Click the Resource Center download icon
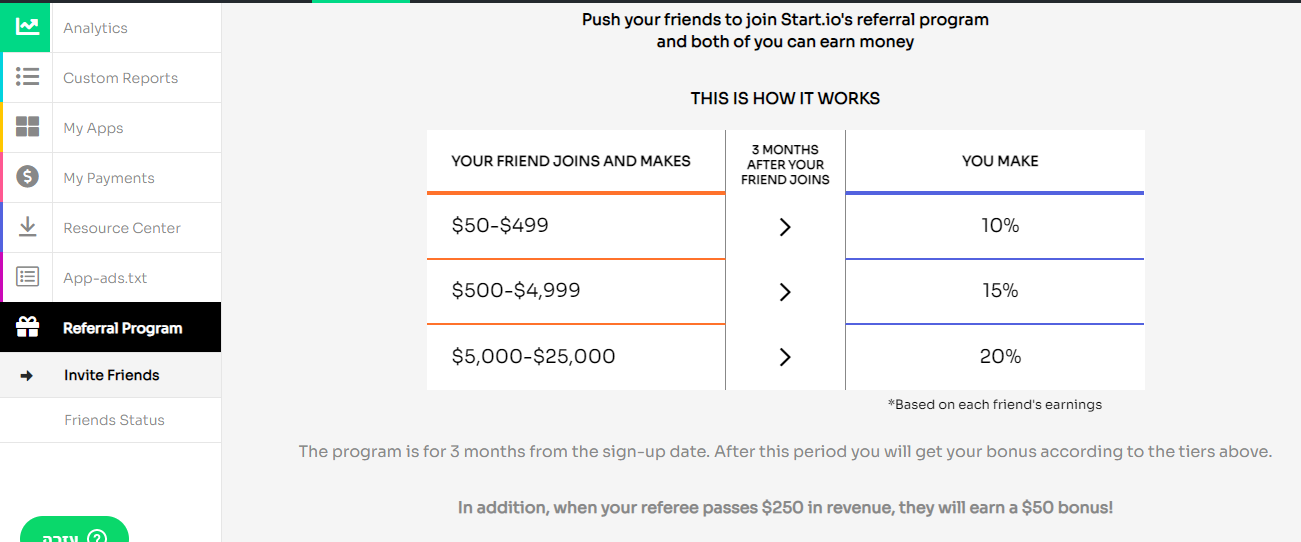1301x542 pixels. point(27,227)
